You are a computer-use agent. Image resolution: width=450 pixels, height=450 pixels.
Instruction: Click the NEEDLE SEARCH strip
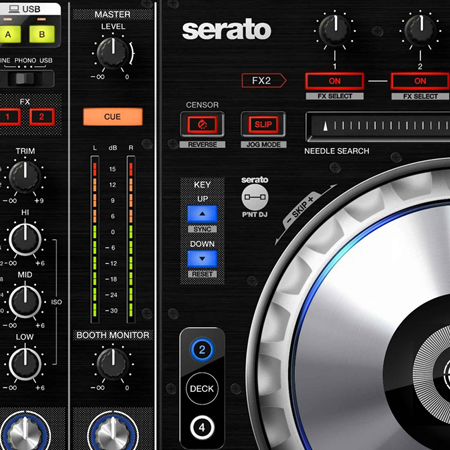point(378,127)
